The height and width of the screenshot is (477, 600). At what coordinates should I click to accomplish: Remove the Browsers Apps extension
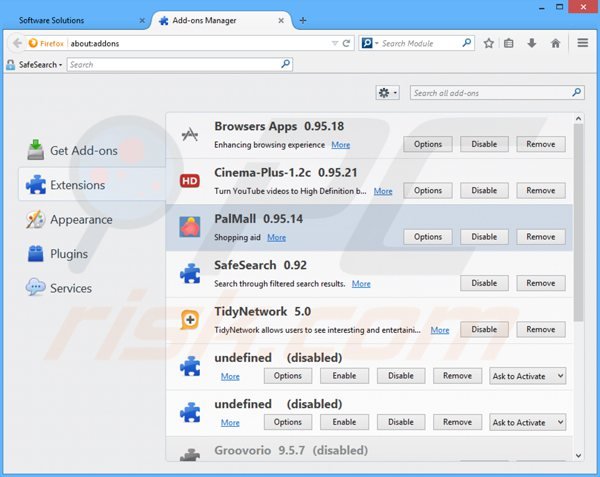541,144
